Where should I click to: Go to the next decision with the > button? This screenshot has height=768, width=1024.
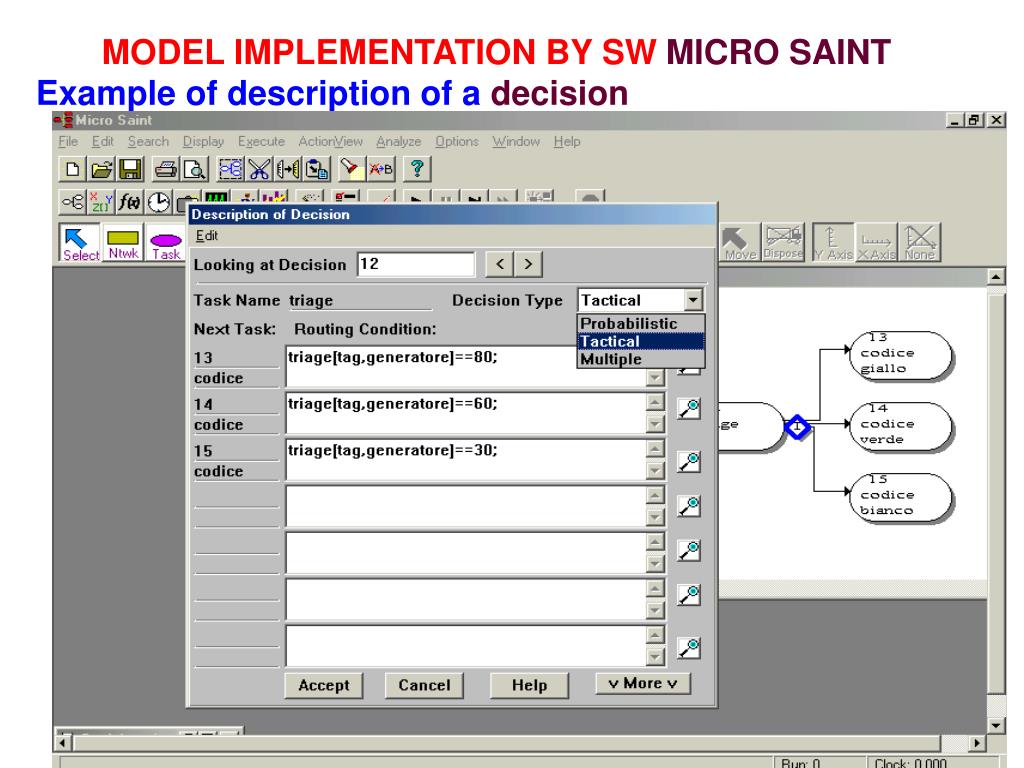pos(528,264)
